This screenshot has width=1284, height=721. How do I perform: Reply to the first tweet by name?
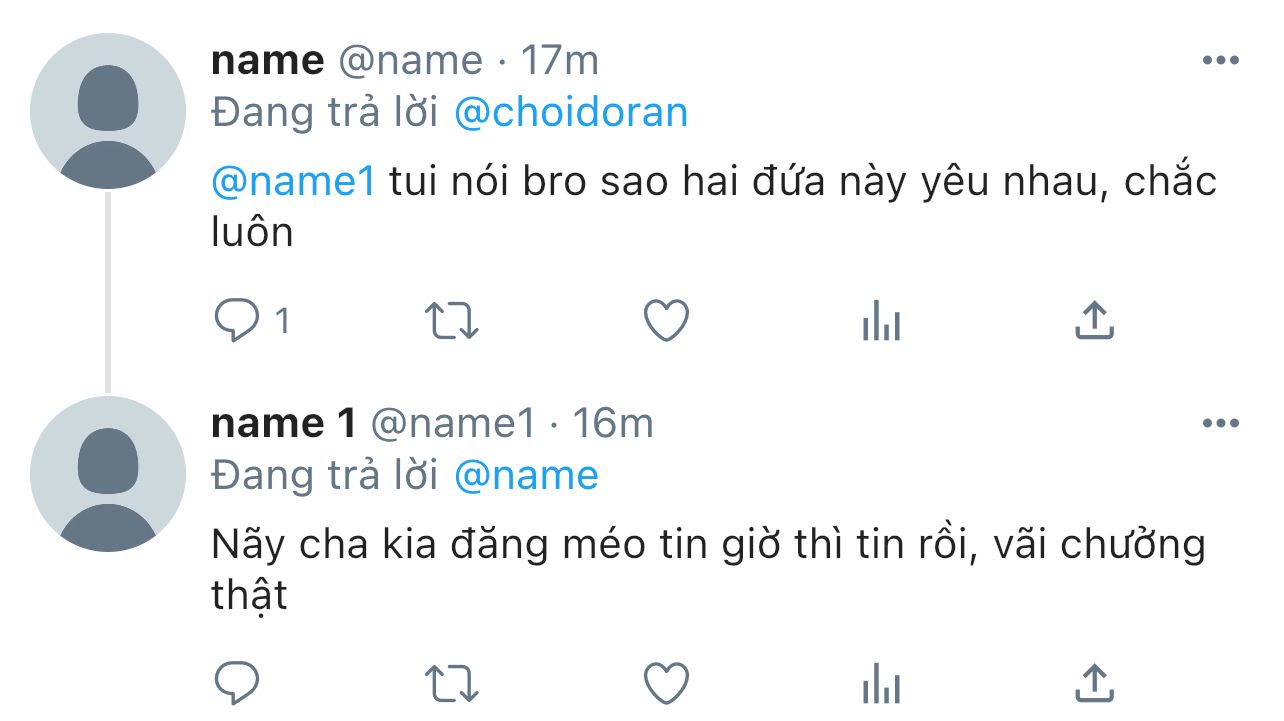(x=238, y=322)
